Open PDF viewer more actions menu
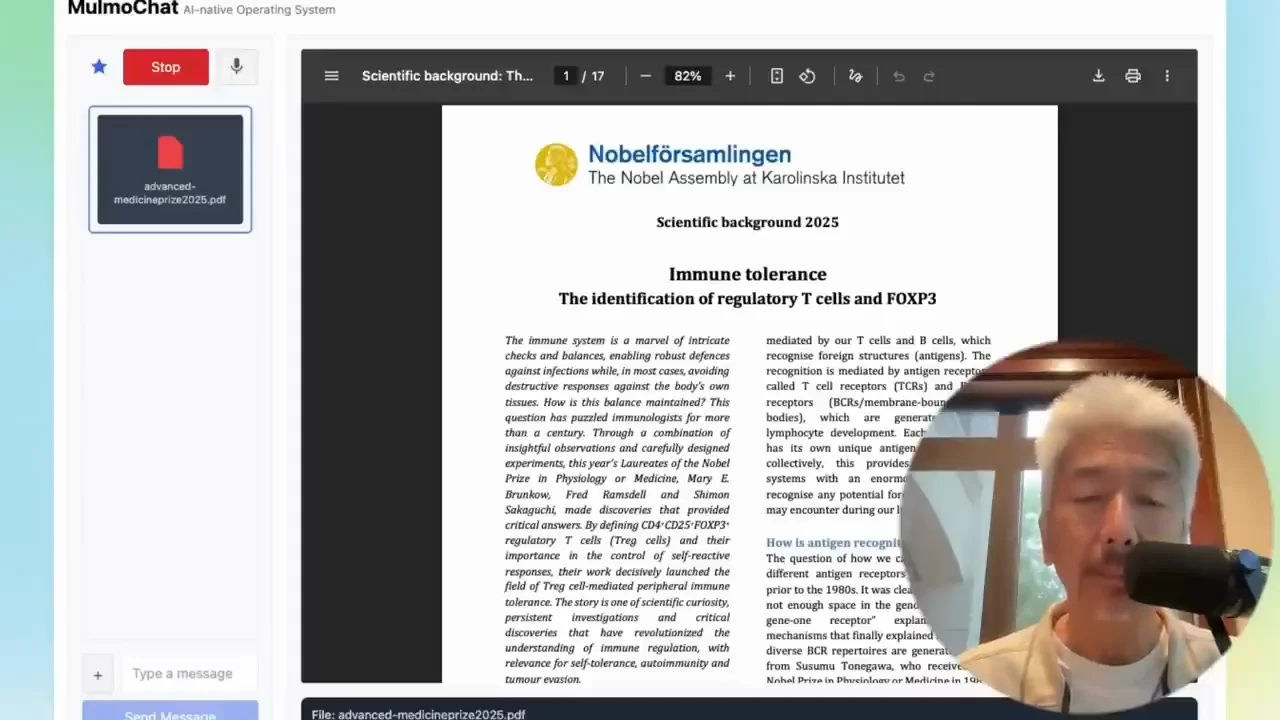Screen dimensions: 1280x720 (x=1167, y=76)
